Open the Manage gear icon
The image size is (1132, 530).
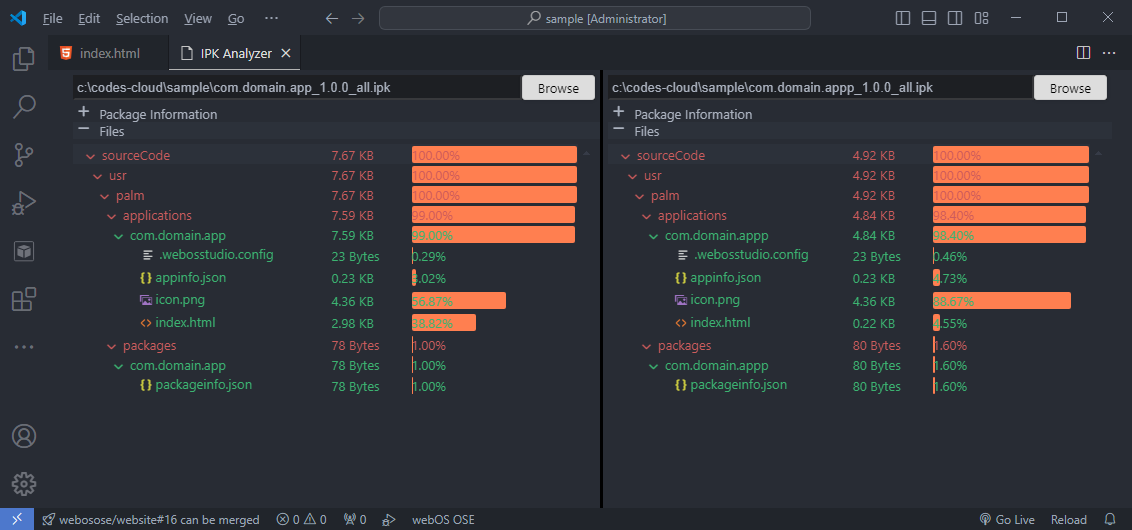tap(24, 484)
